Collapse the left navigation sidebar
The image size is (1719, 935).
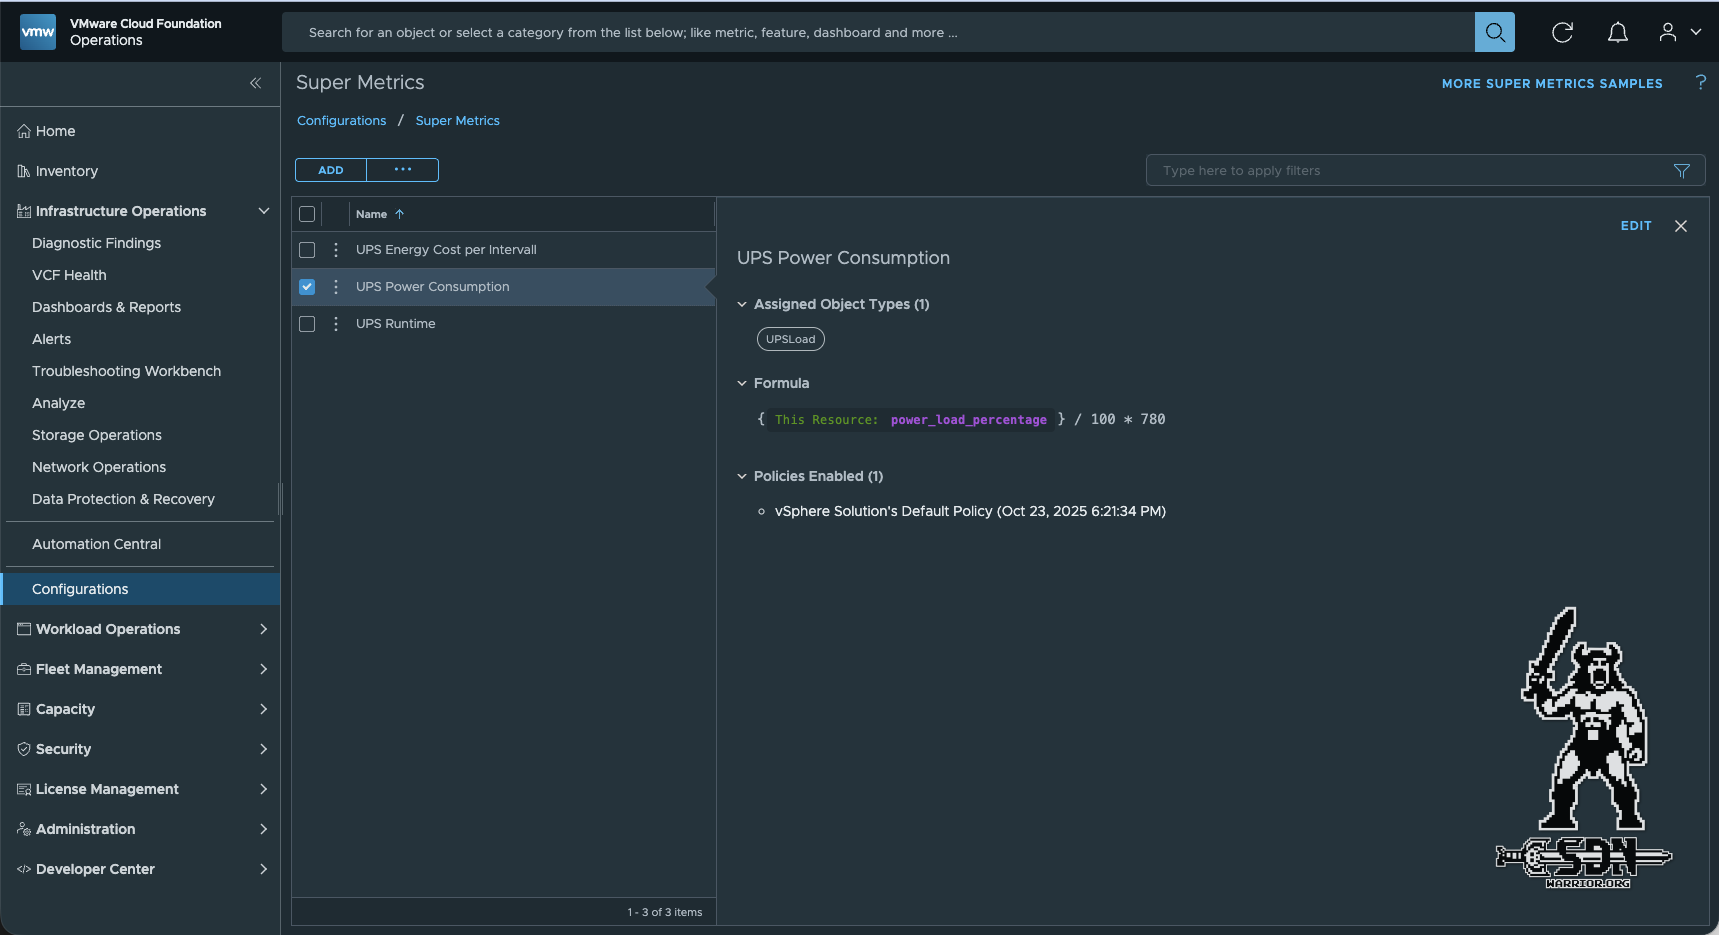click(255, 83)
